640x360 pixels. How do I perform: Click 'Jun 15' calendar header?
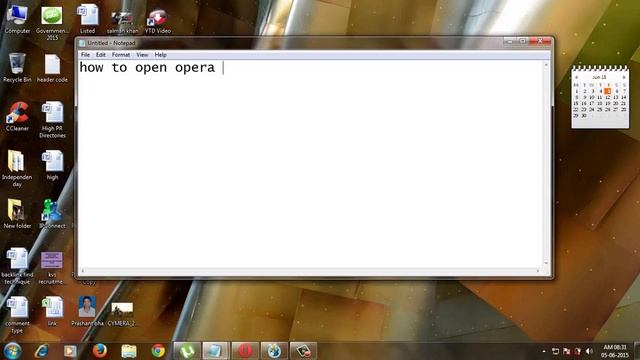(600, 77)
